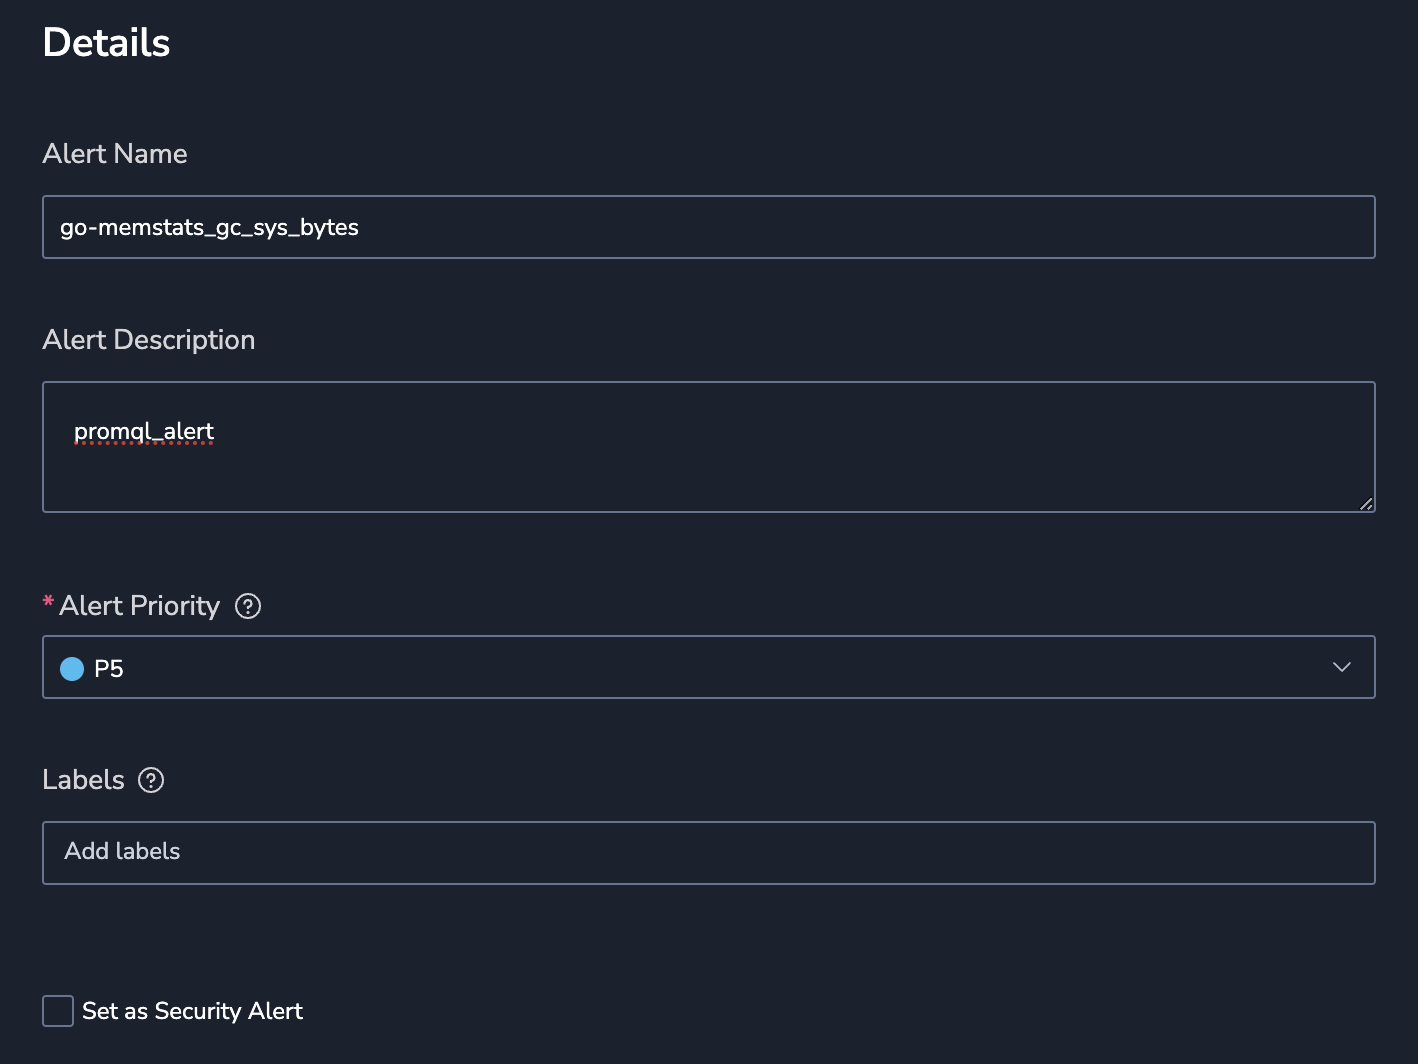Click the "Alert Name" field label
This screenshot has height=1064, width=1418.
pos(115,153)
